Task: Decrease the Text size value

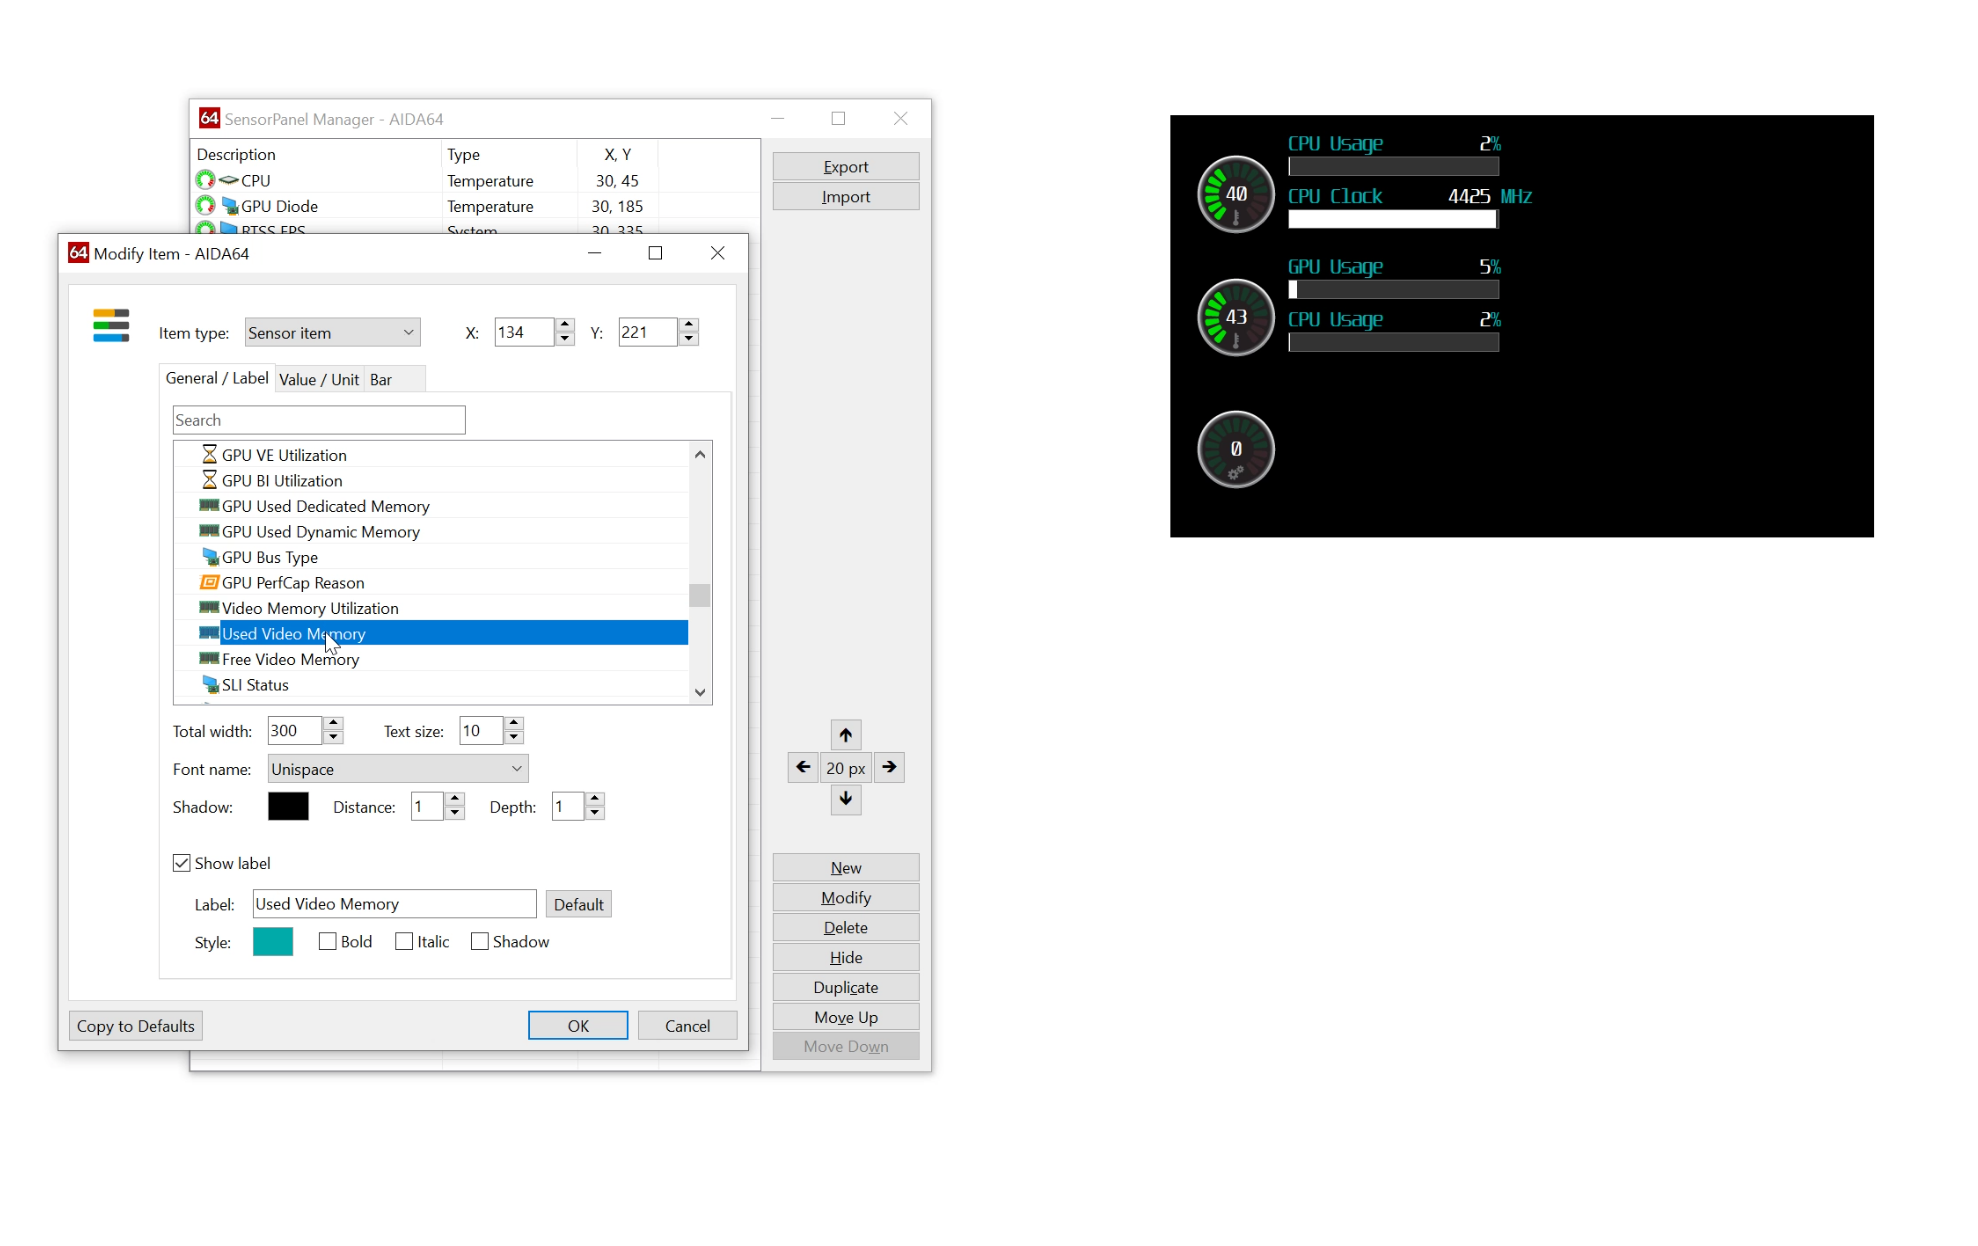Action: (514, 737)
